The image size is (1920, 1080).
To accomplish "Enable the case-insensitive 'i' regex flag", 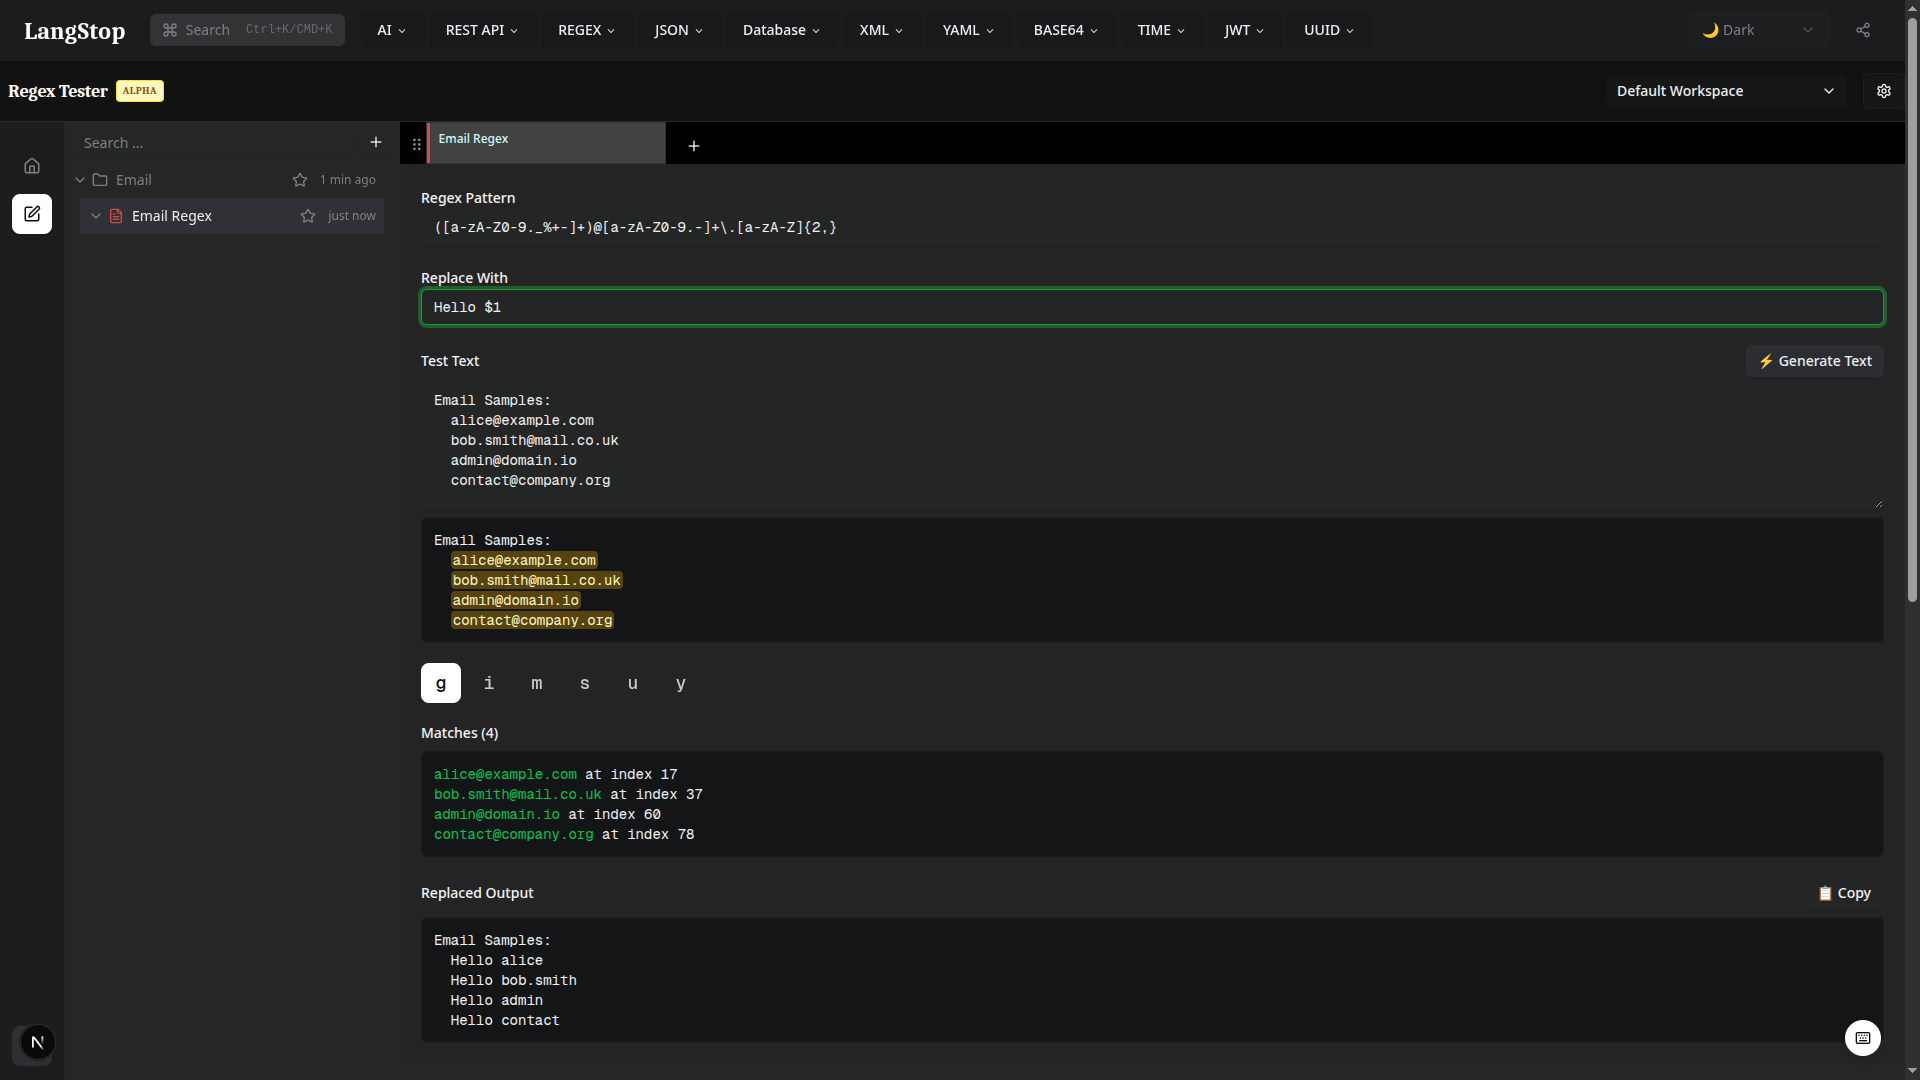I will 488,683.
